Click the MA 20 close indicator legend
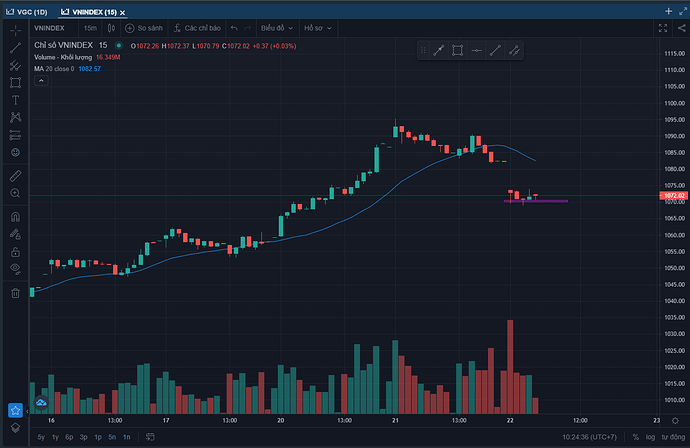The height and width of the screenshot is (448, 690). (67, 69)
